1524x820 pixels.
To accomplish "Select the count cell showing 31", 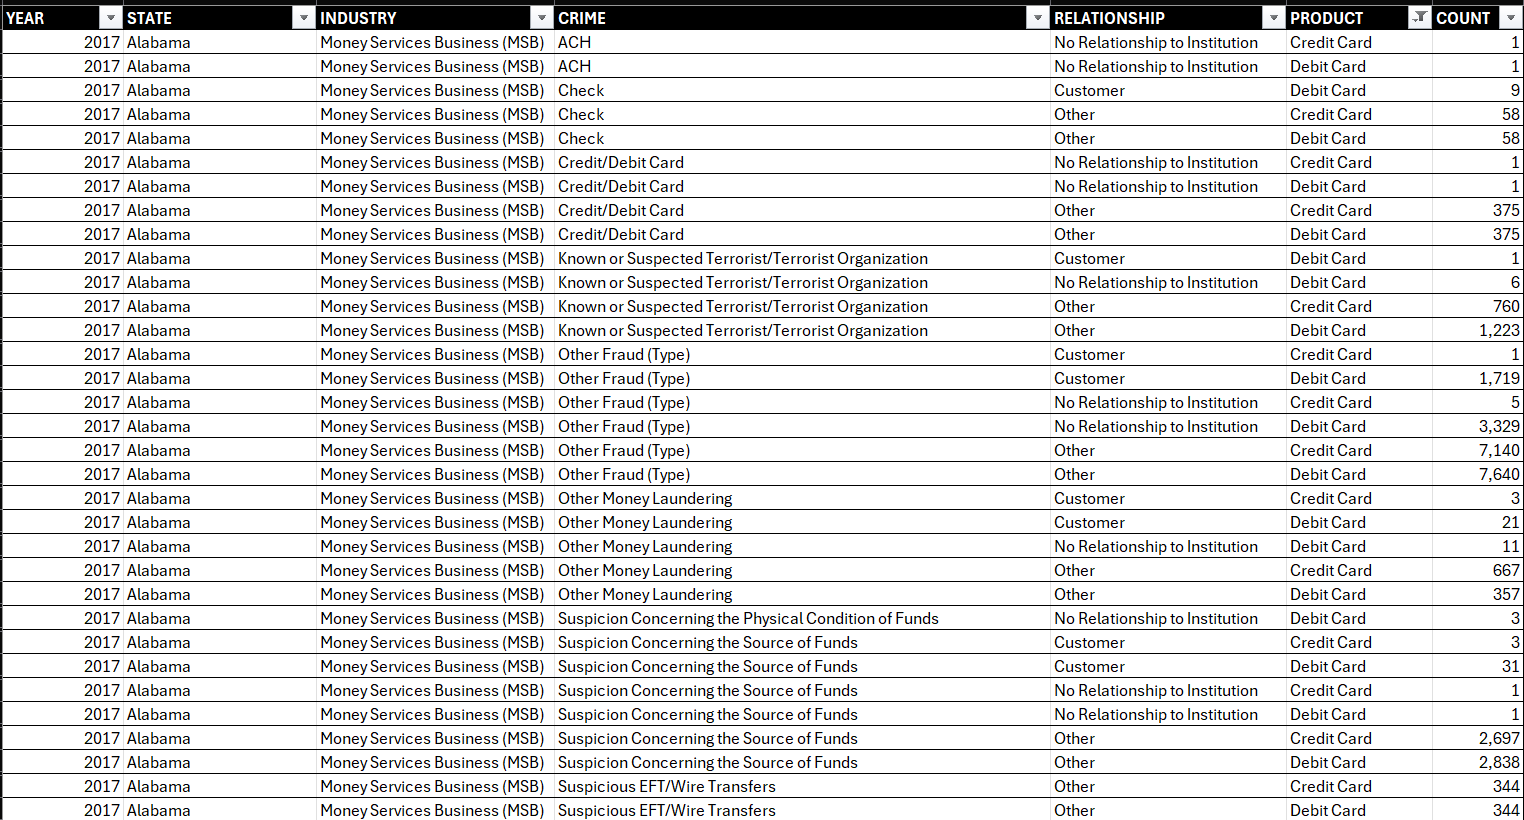I will point(1478,666).
